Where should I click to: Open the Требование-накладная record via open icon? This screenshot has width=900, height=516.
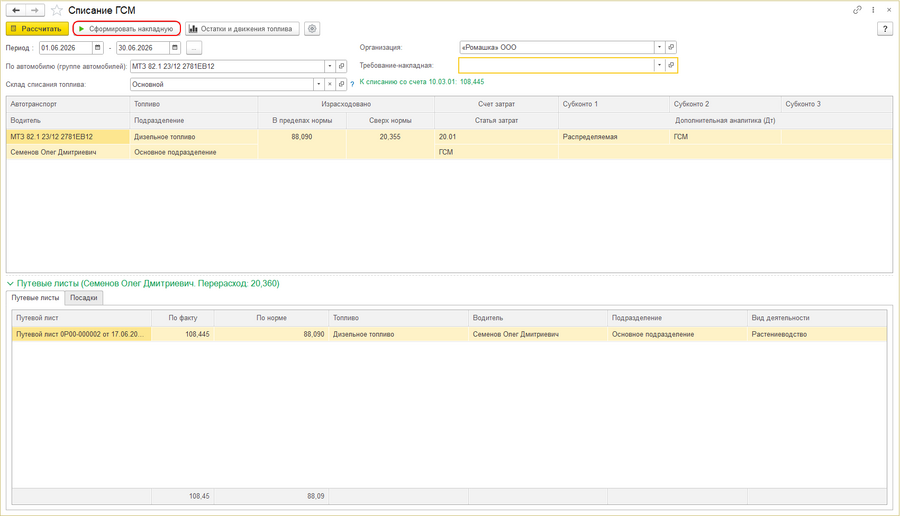671,65
